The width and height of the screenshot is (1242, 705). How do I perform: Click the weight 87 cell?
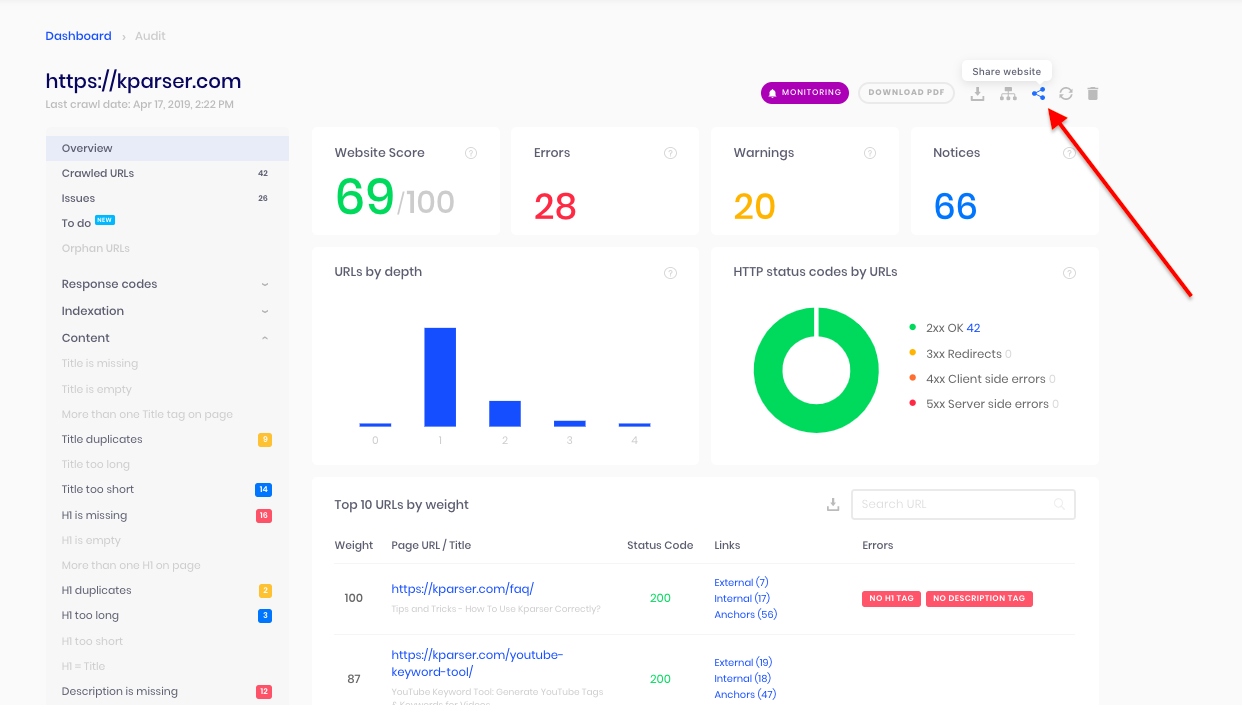354,678
